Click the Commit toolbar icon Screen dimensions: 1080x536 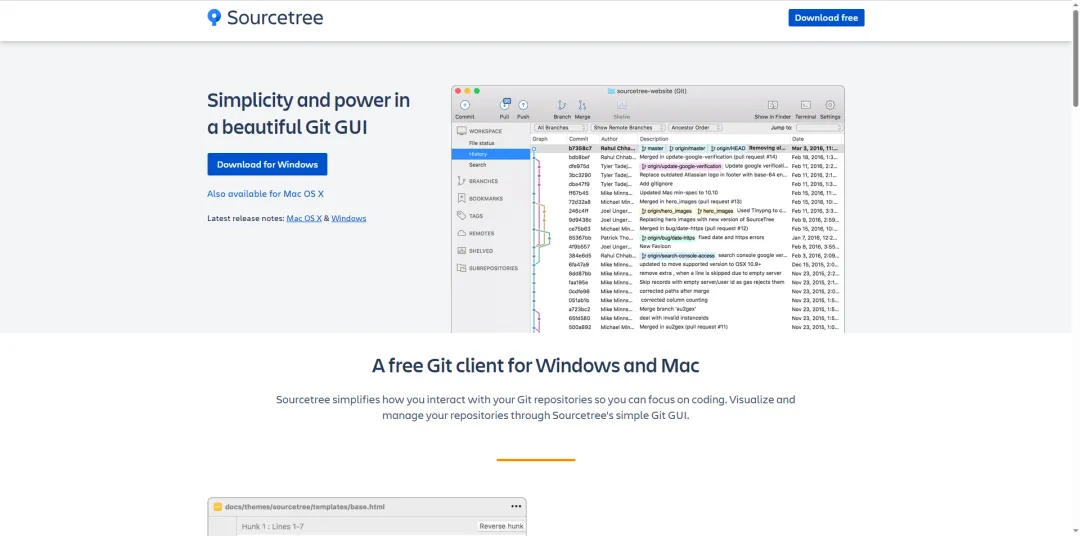tap(465, 105)
